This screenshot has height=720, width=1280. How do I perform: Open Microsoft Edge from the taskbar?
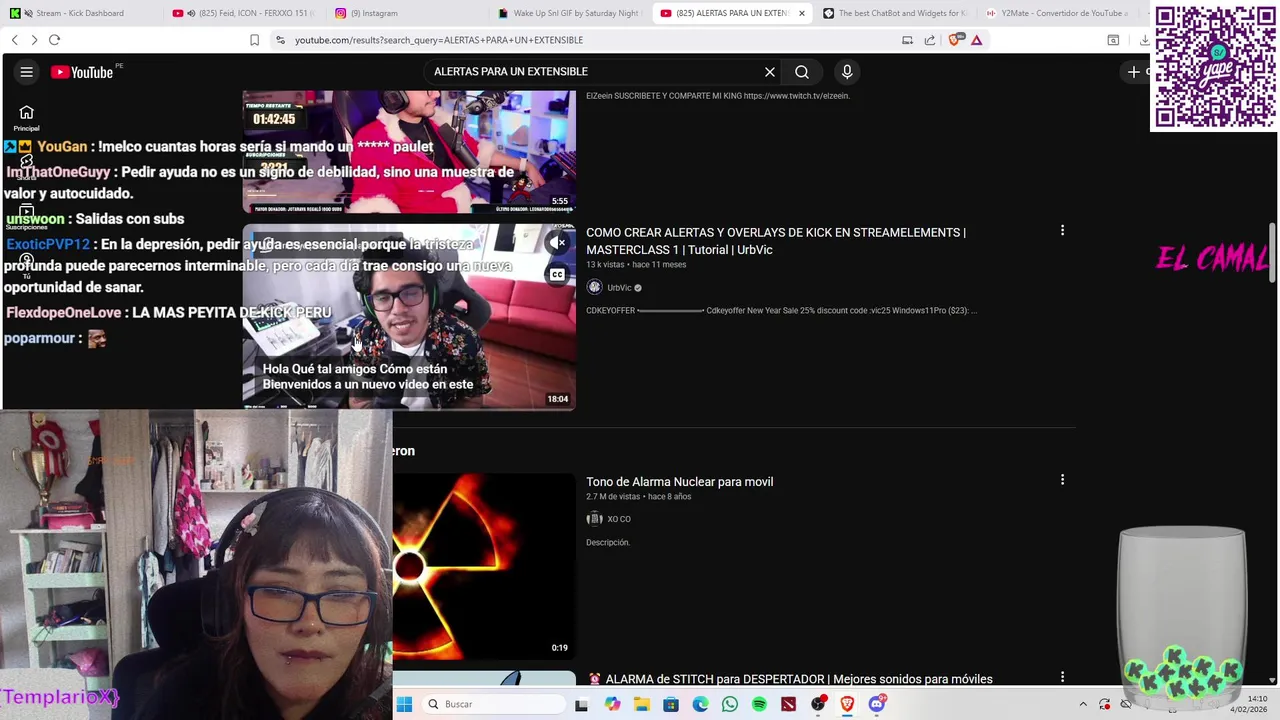[700, 704]
